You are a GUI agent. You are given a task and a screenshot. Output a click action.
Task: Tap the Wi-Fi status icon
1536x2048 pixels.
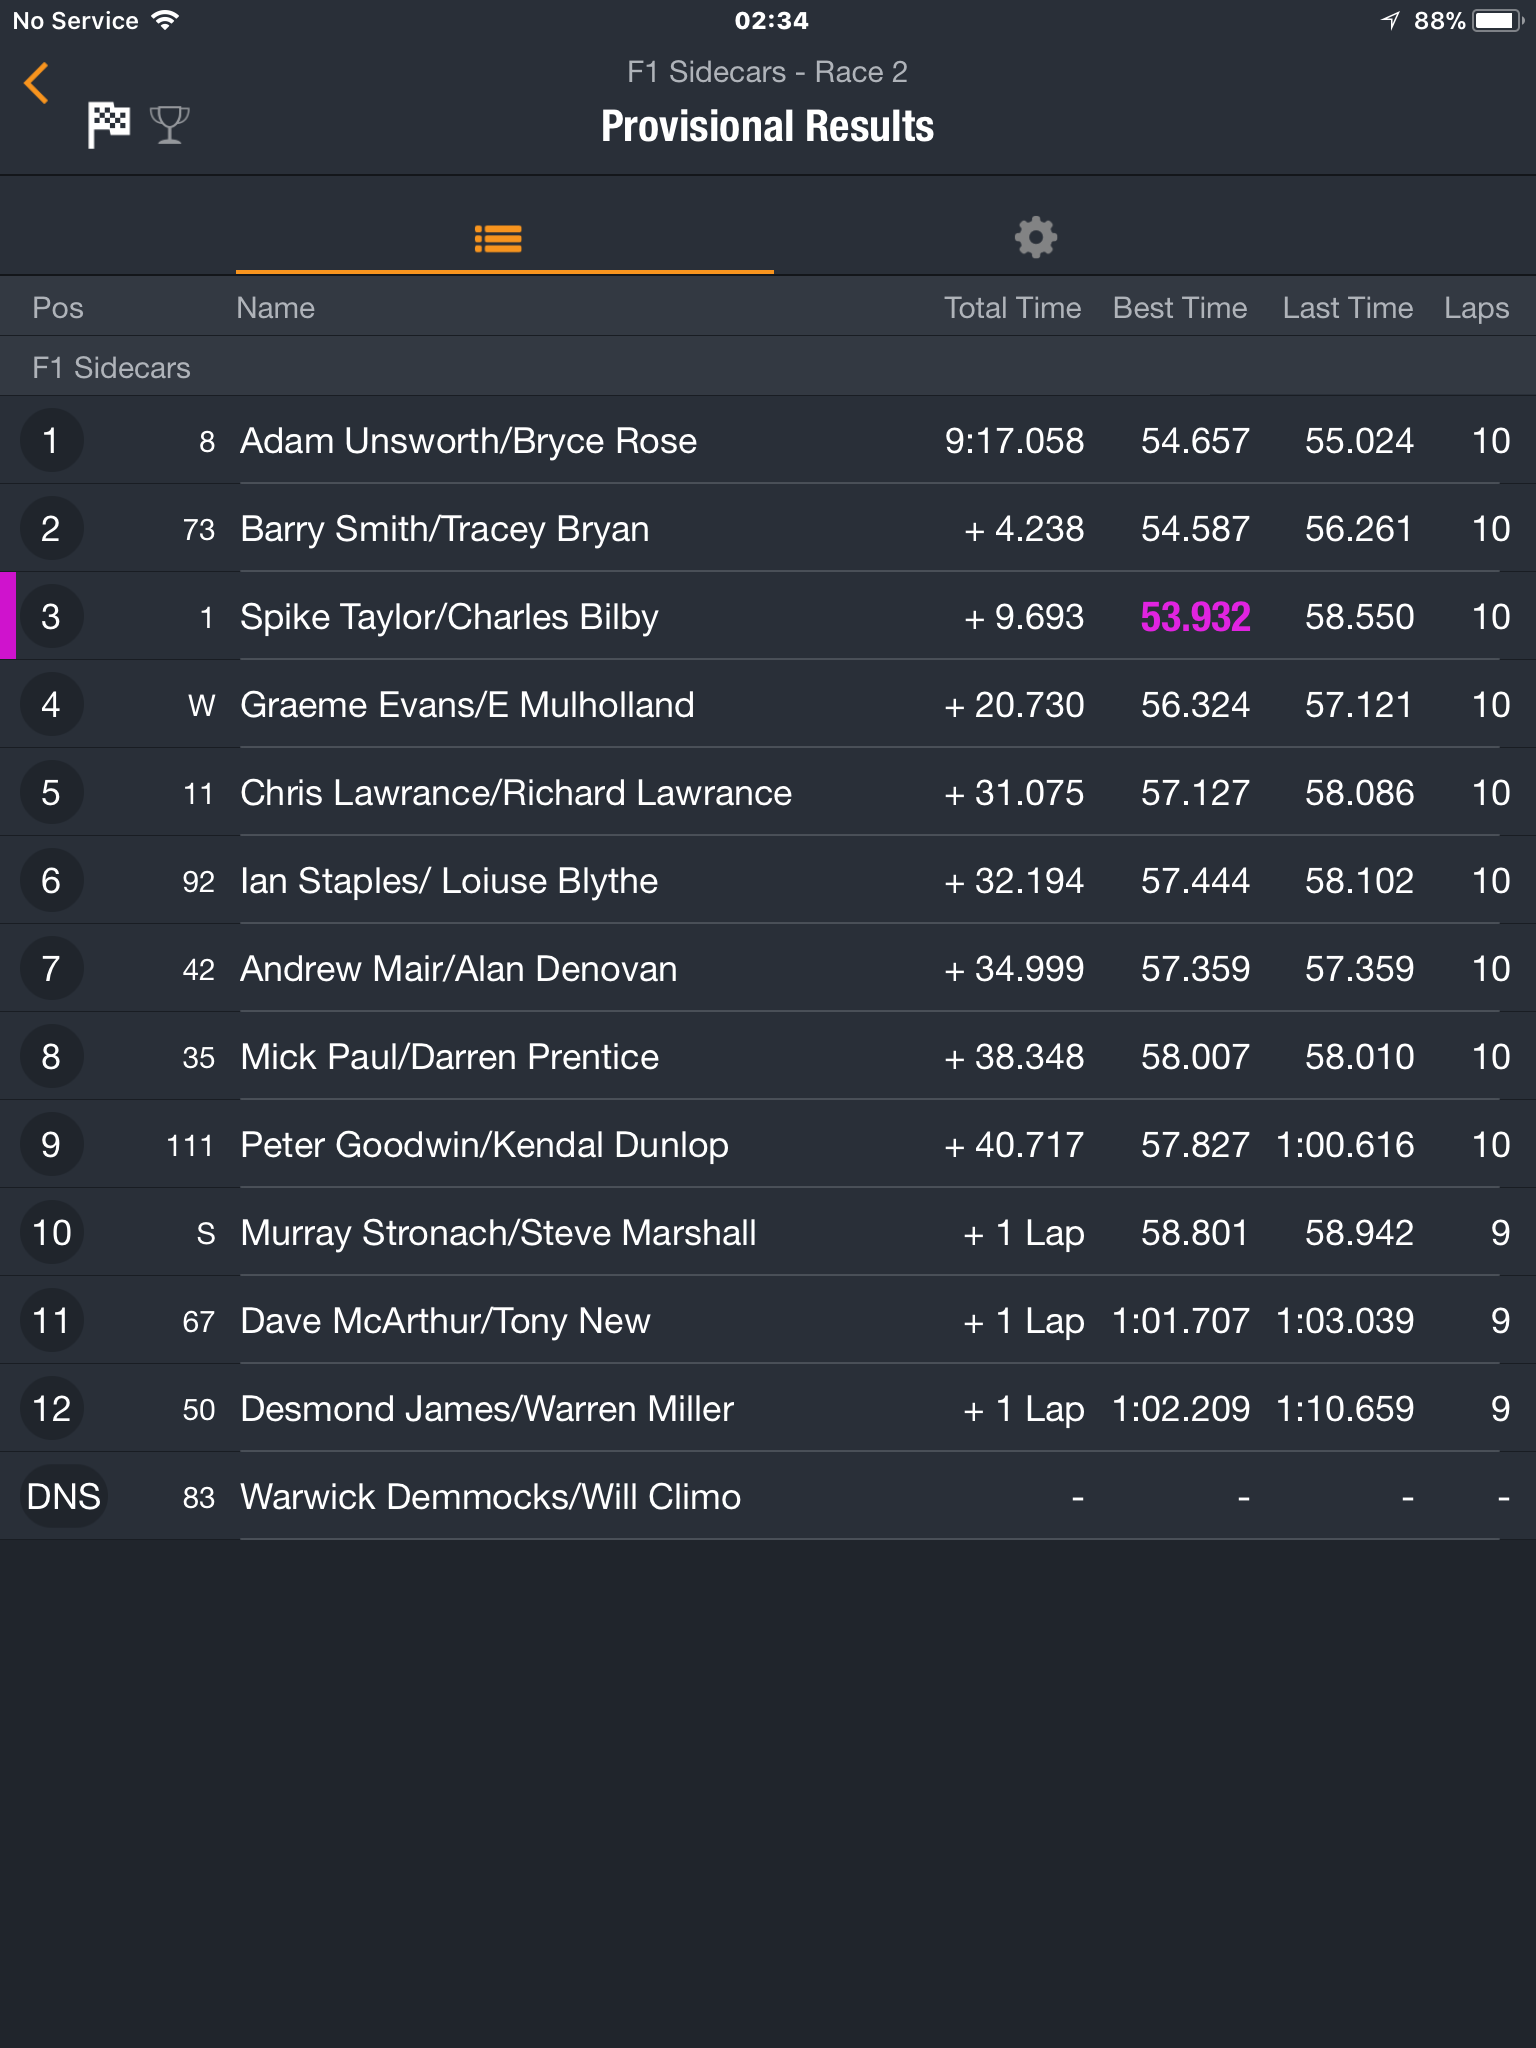[x=166, y=20]
